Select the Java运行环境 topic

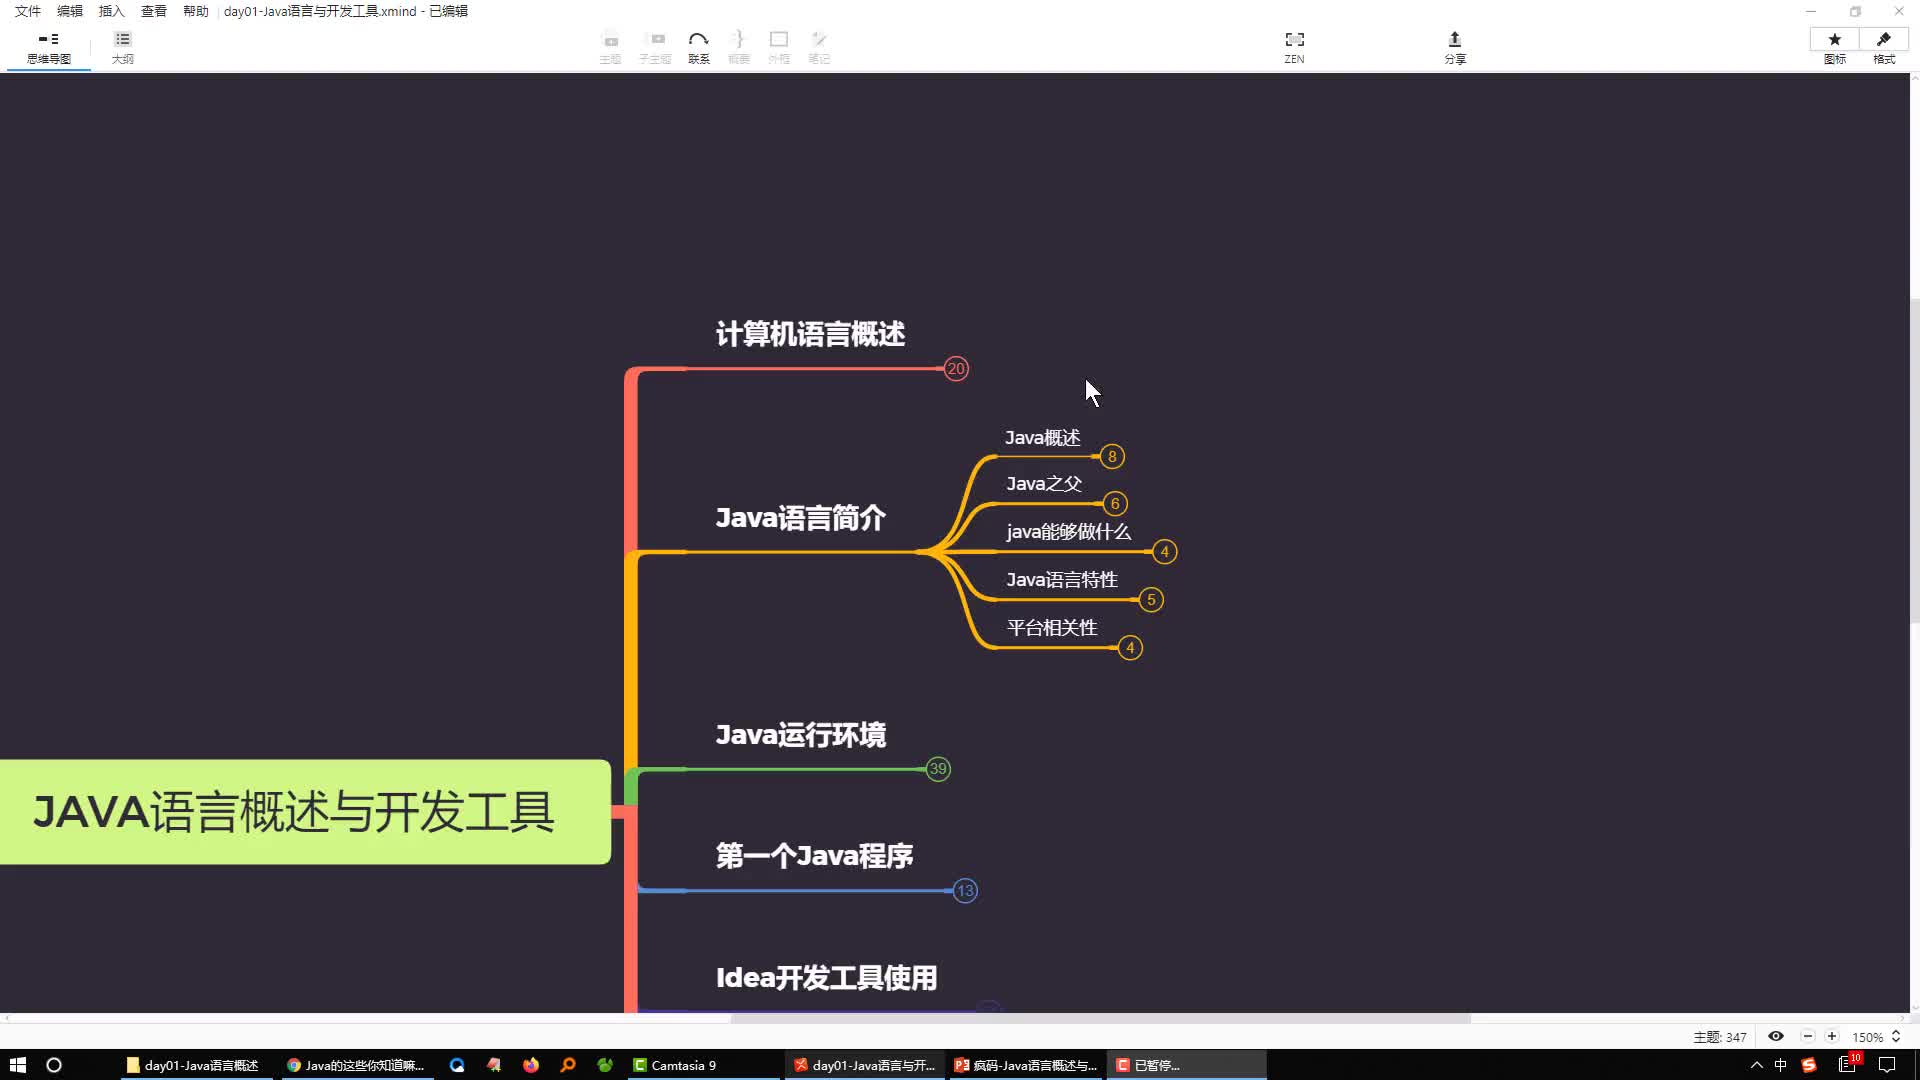tap(800, 735)
